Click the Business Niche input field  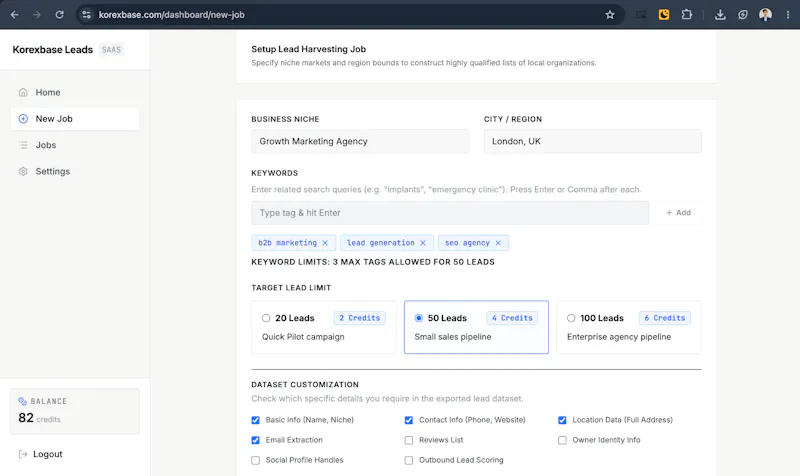(x=360, y=141)
